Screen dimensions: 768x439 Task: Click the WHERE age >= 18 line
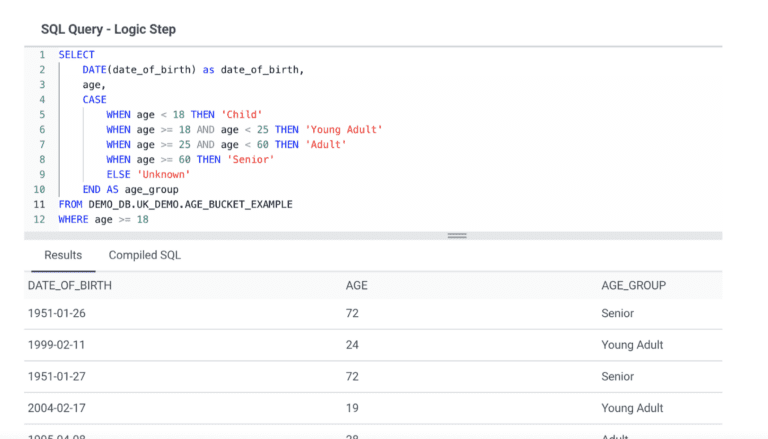pos(103,219)
